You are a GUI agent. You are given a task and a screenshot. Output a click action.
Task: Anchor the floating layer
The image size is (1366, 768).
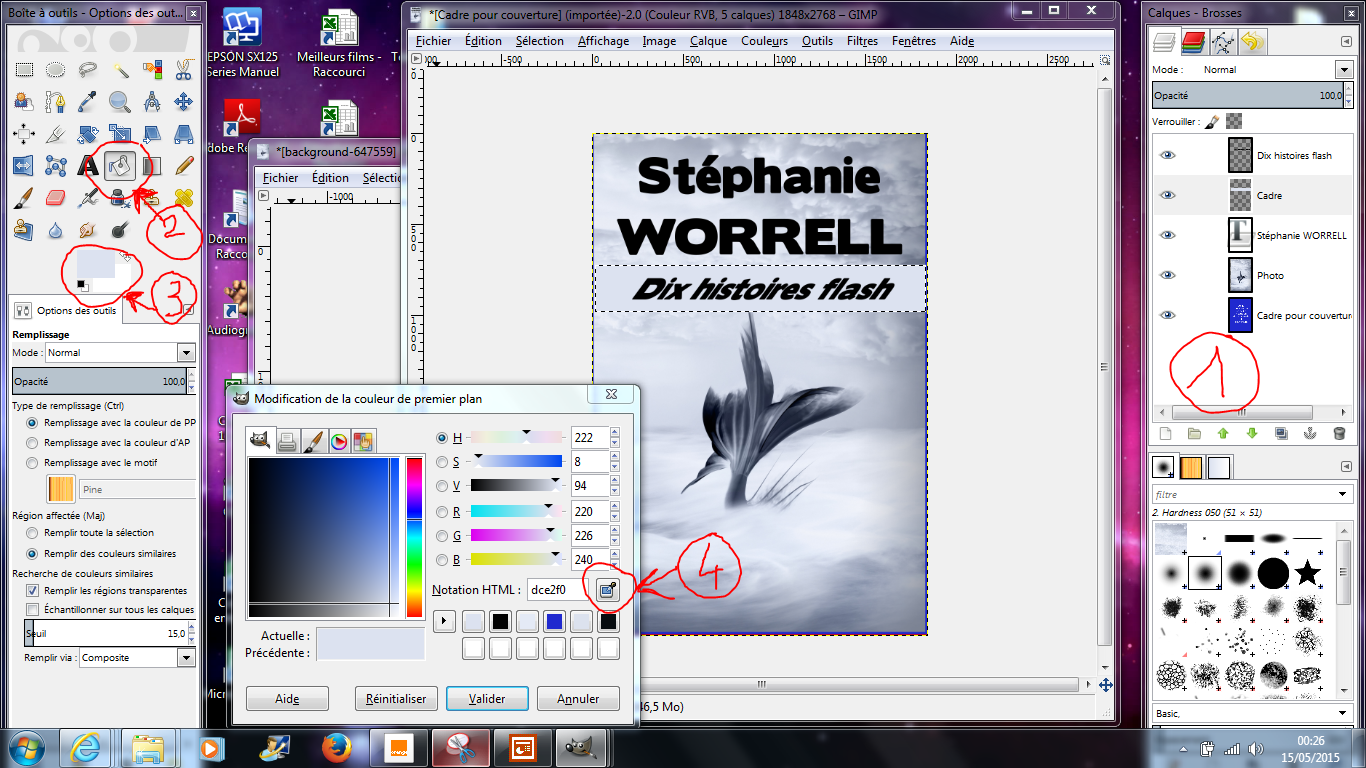click(x=1310, y=433)
